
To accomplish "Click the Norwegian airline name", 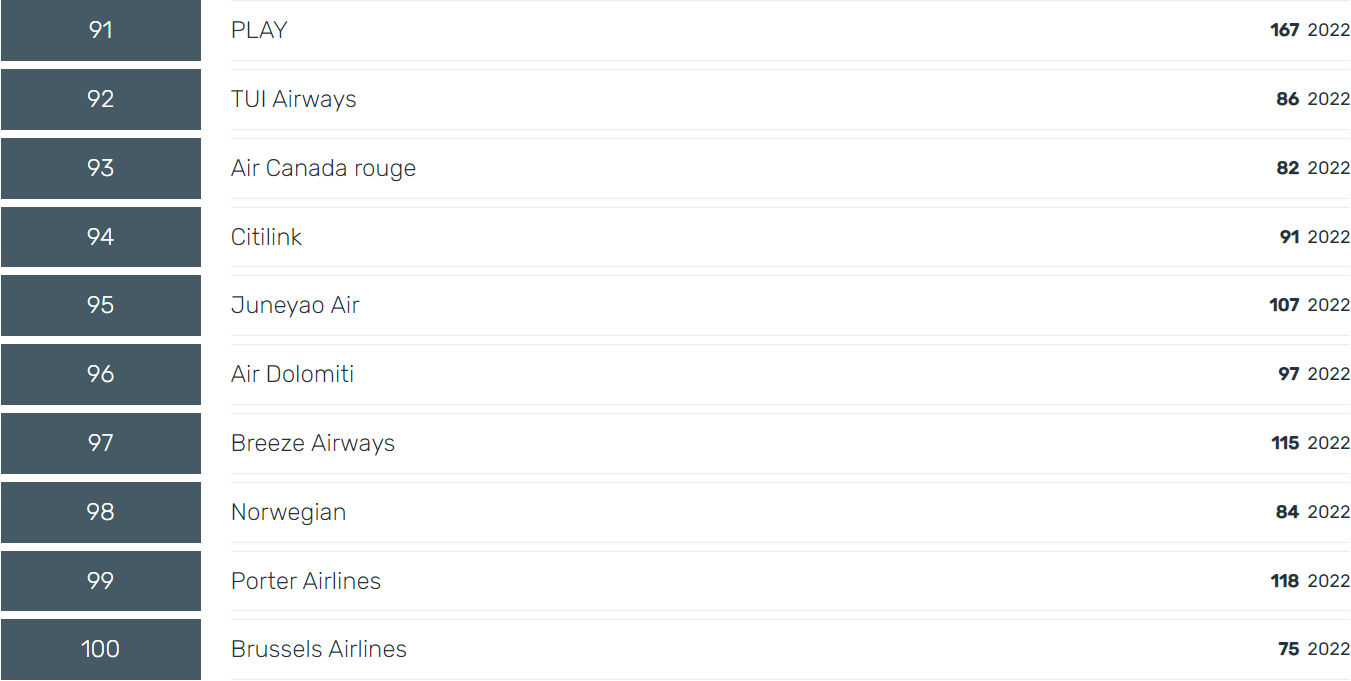I will [x=288, y=512].
